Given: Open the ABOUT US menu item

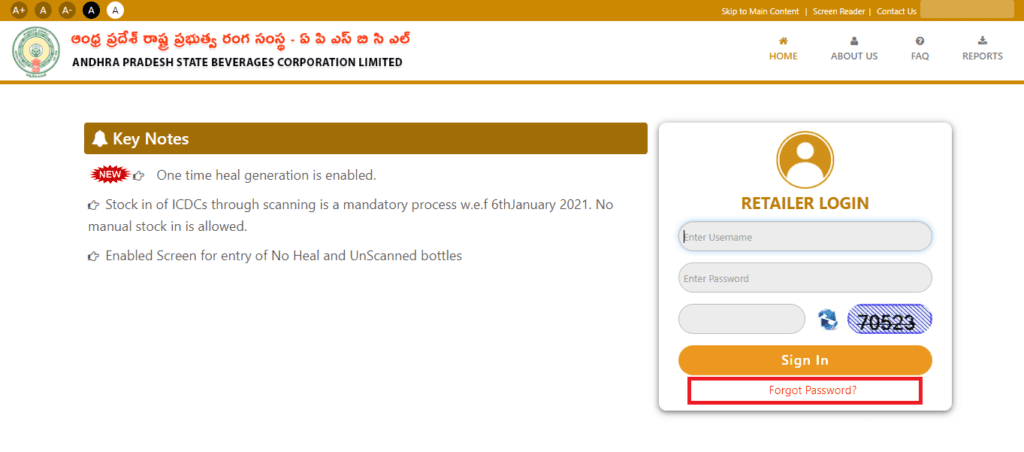Looking at the screenshot, I should [854, 50].
